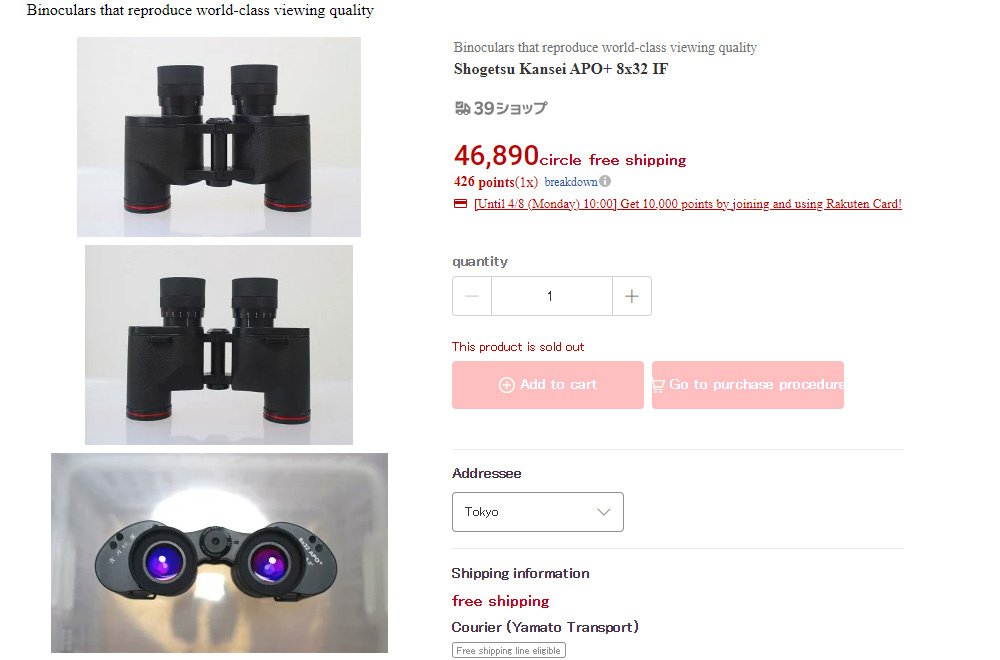Select the purple lens binoculars photo
This screenshot has width=1000, height=660.
click(219, 553)
